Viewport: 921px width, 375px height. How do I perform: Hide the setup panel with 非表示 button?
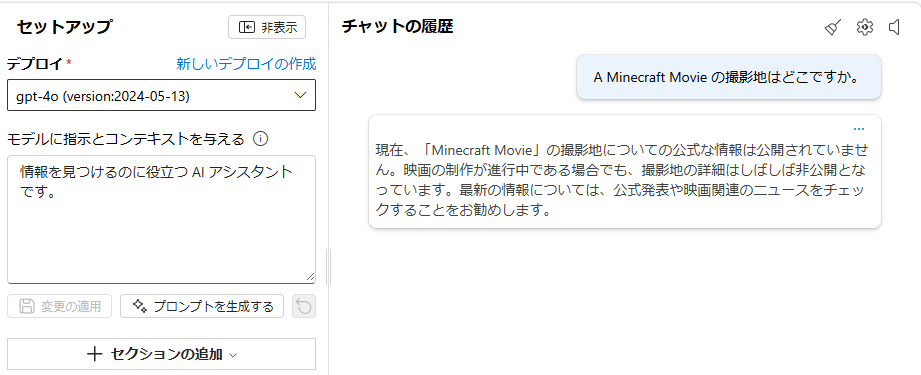pos(267,27)
